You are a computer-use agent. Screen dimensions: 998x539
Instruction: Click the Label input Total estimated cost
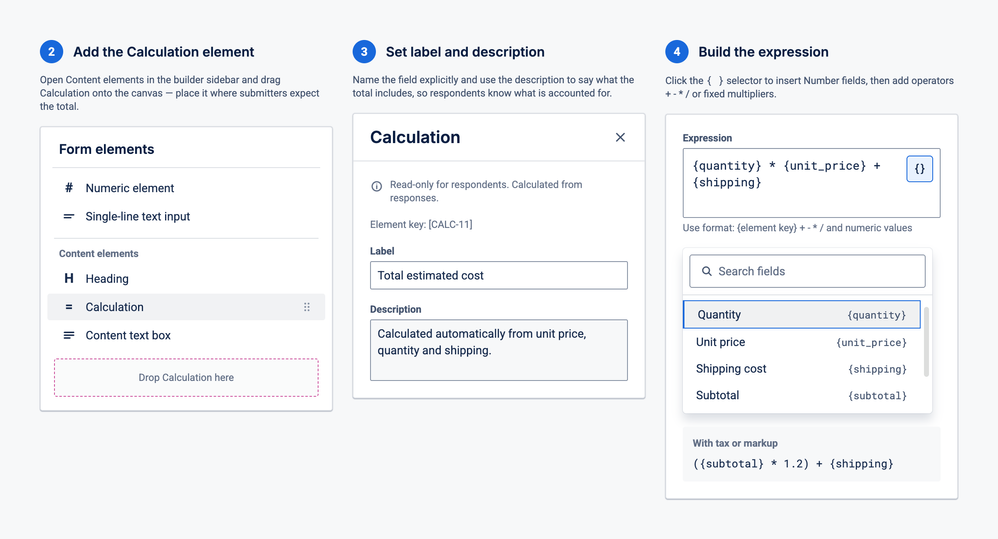click(498, 276)
